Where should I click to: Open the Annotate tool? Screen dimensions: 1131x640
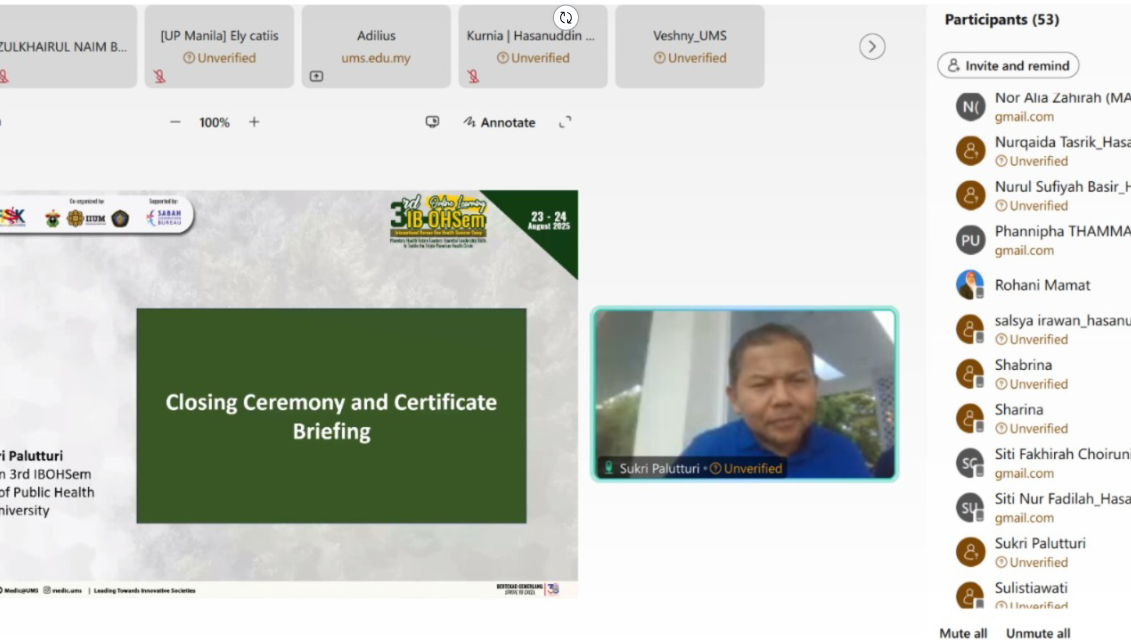(499, 122)
